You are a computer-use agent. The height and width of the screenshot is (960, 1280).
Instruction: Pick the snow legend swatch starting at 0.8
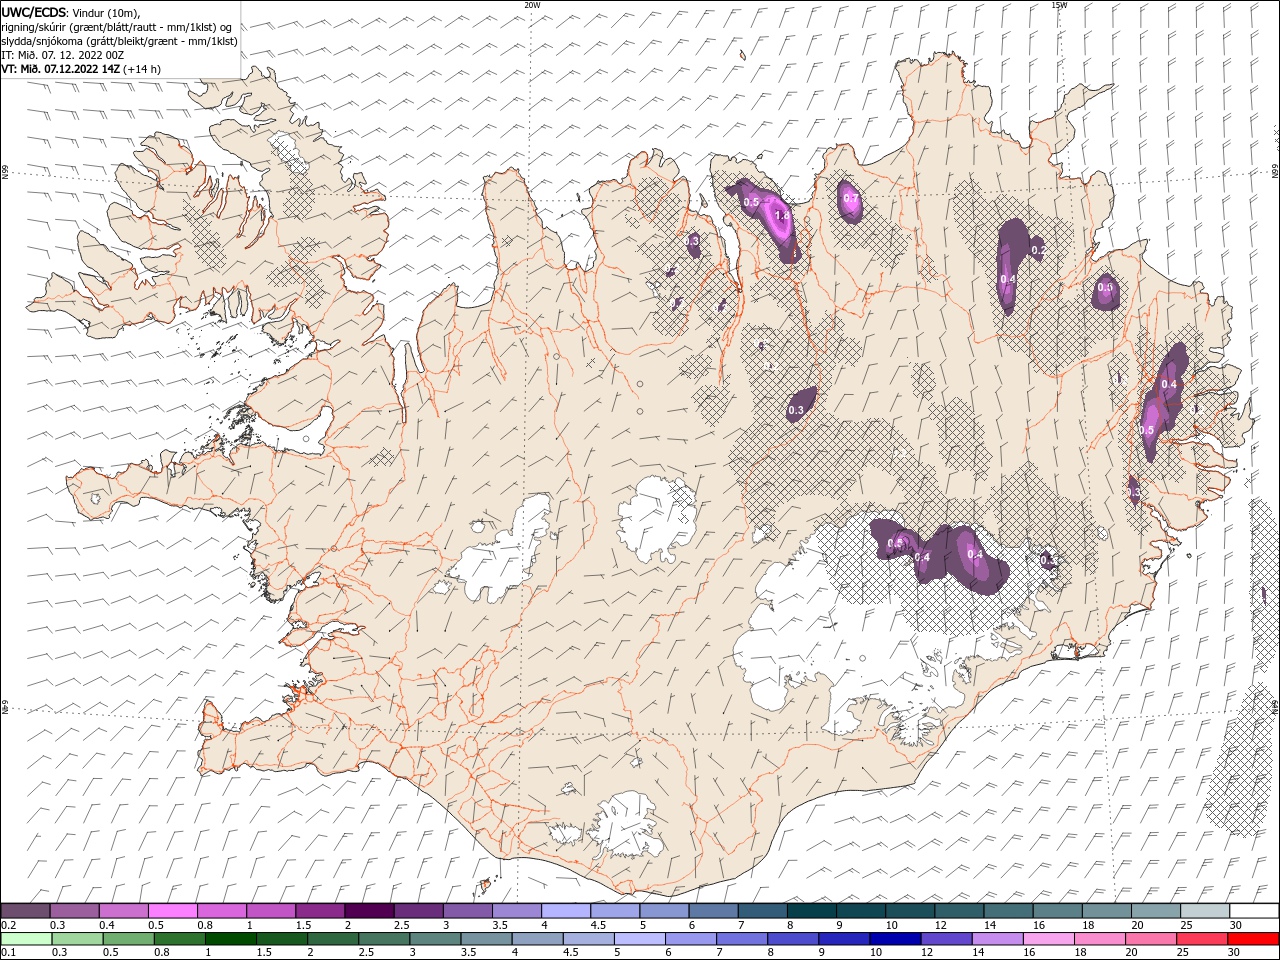point(221,911)
